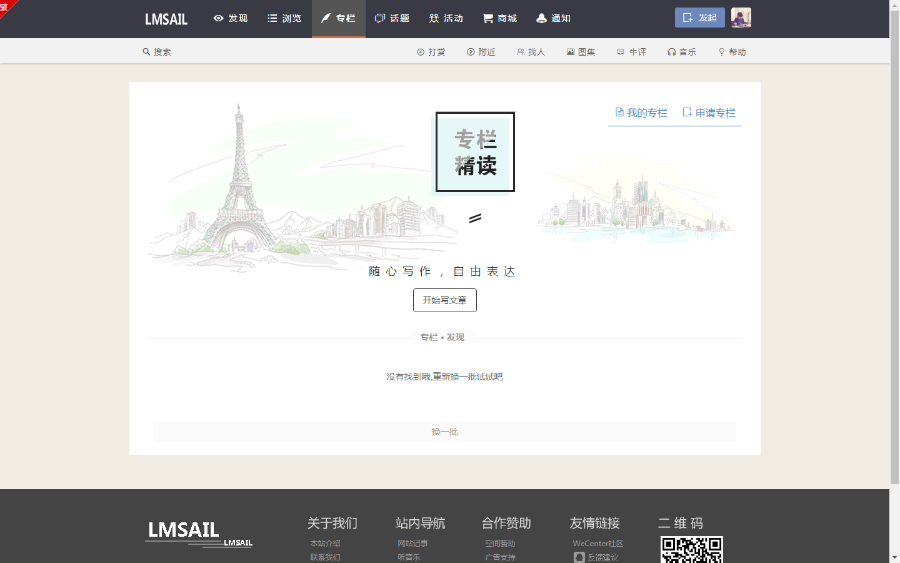The image size is (900, 563).
Task: Select the 专栏 (Column) tab
Action: 338,19
